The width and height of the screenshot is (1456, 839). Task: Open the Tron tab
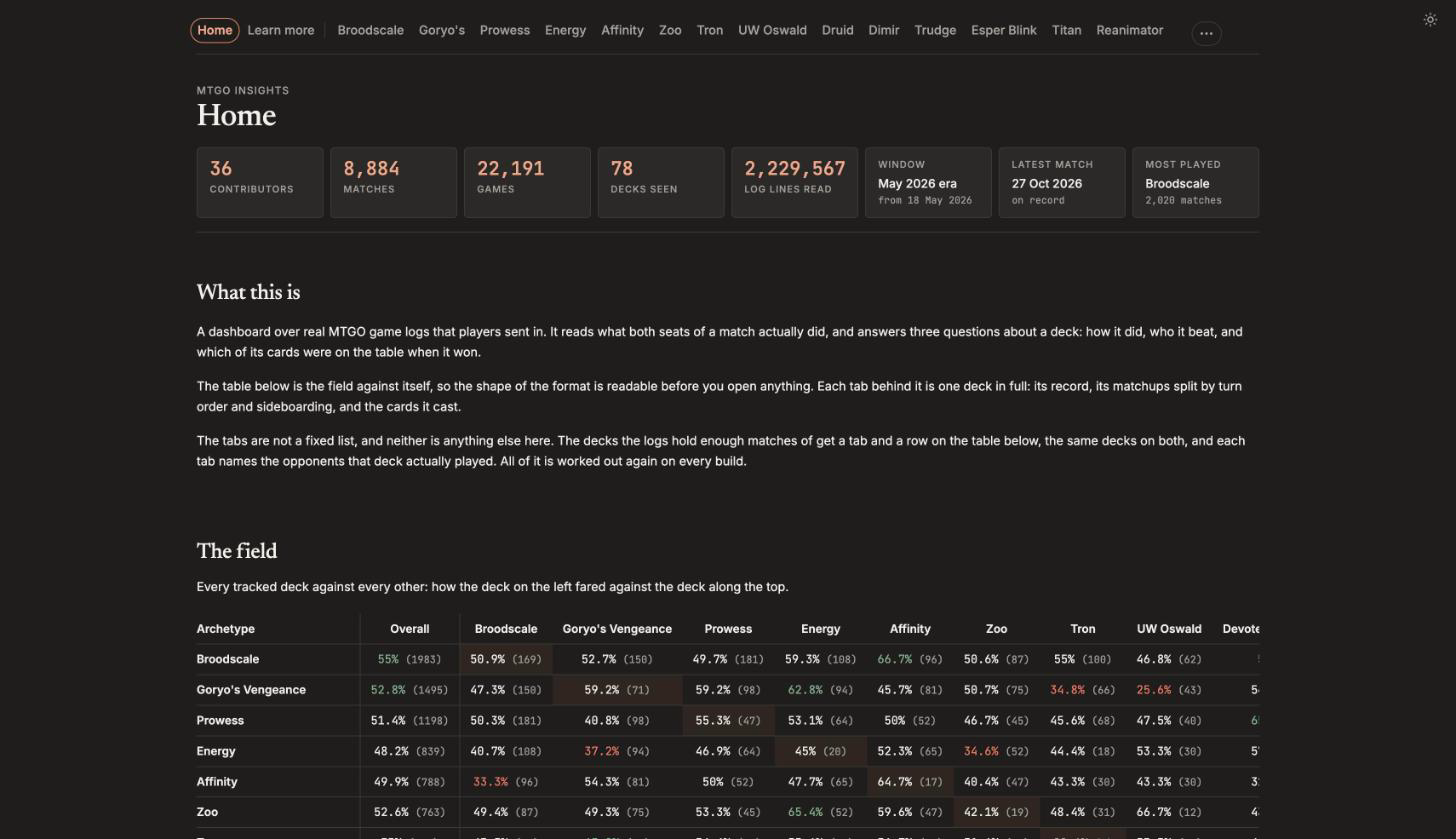pos(710,30)
